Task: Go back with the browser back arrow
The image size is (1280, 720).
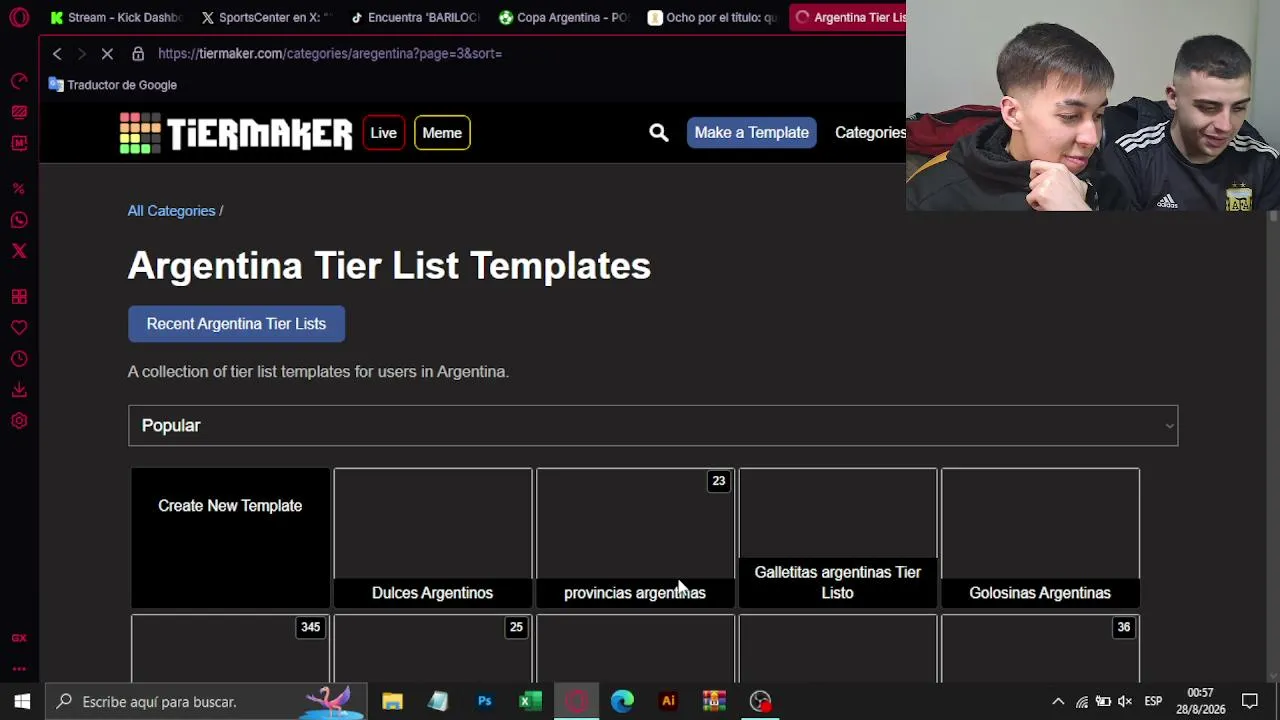Action: coord(57,53)
